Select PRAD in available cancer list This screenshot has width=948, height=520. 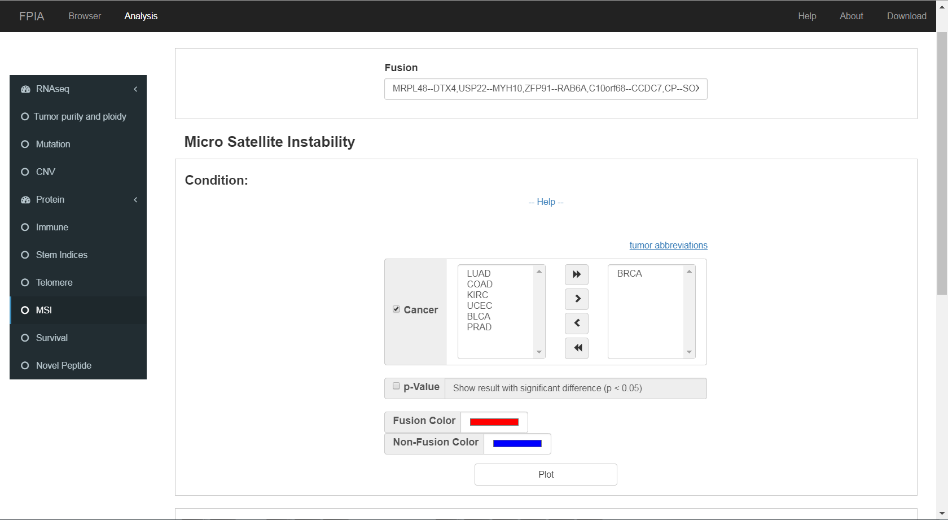tap(479, 327)
